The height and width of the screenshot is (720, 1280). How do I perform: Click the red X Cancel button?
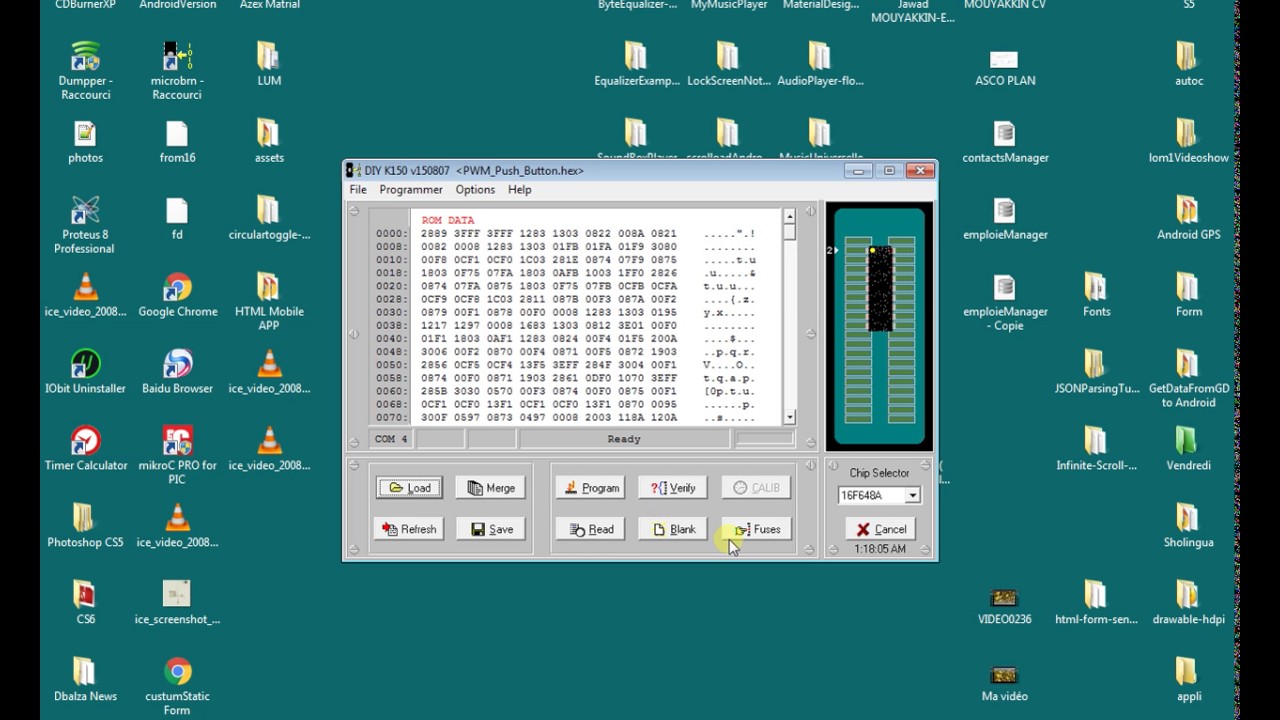click(880, 529)
